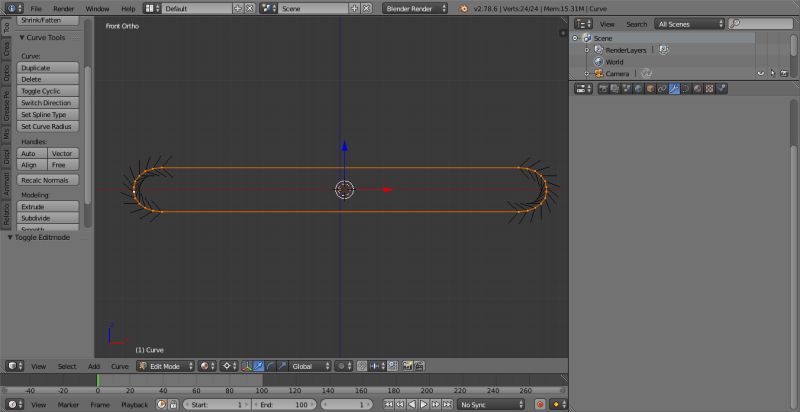Viewport: 800px width, 412px height.
Task: Delete the Default screen layout
Action: tap(250, 9)
